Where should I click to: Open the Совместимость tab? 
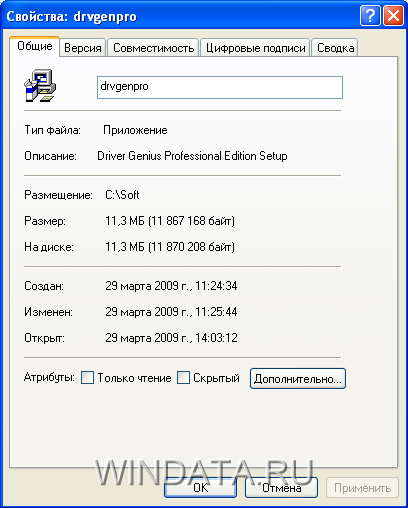click(153, 48)
